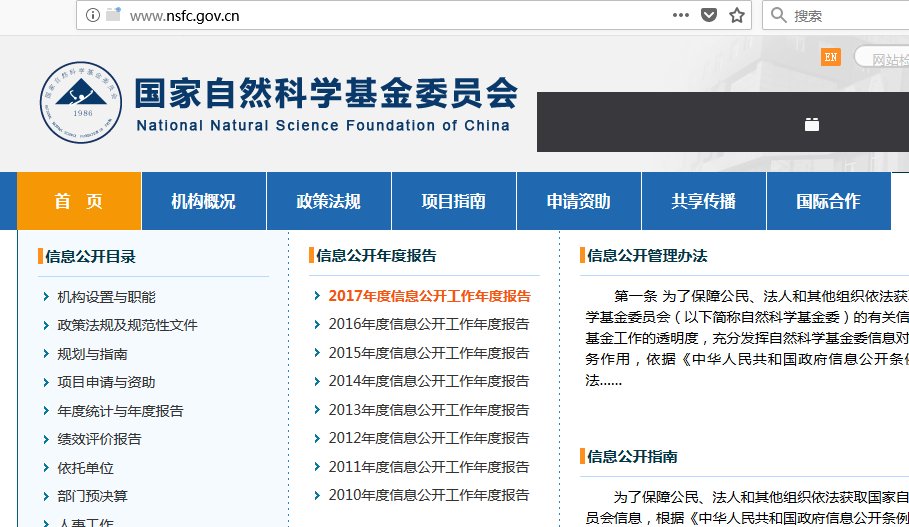The width and height of the screenshot is (909, 527).
Task: Open 政策法规及规范性文件 link
Action: [x=128, y=325]
